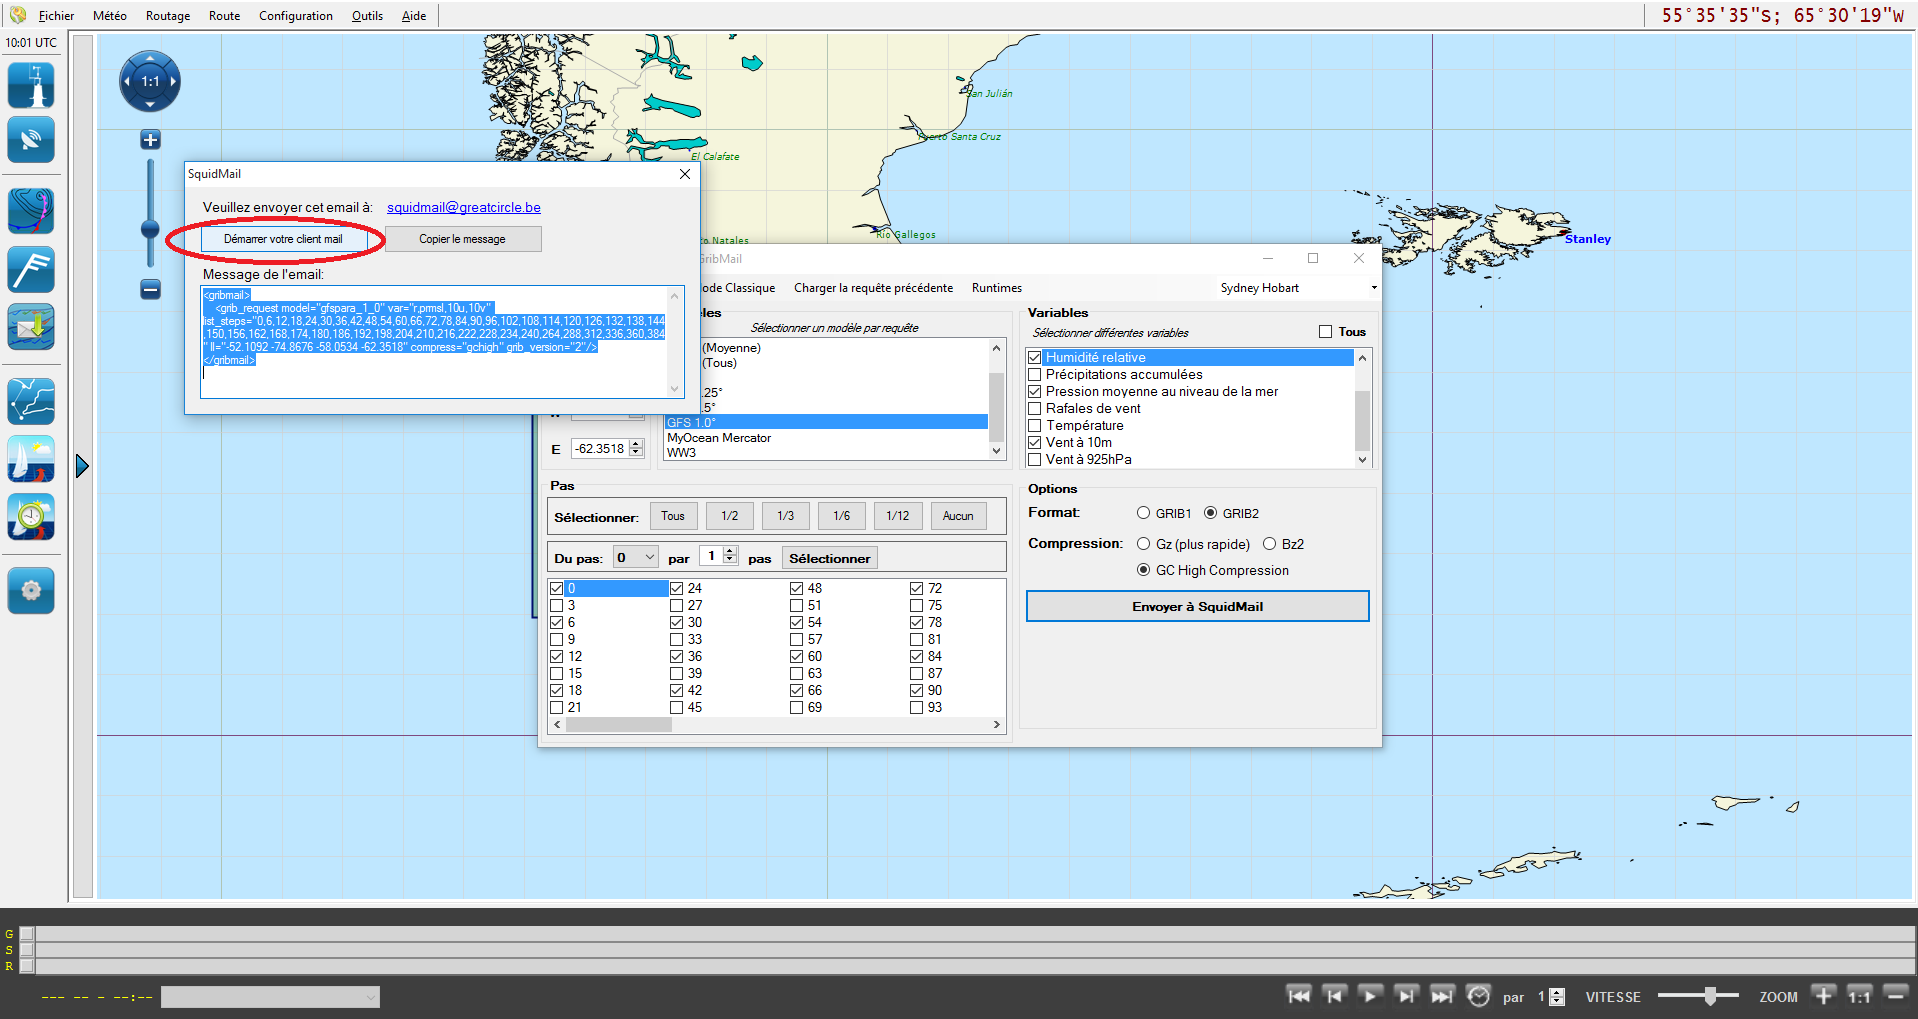1918x1019 pixels.
Task: Open the satellite dish icon in sidebar
Action: pyautogui.click(x=31, y=140)
